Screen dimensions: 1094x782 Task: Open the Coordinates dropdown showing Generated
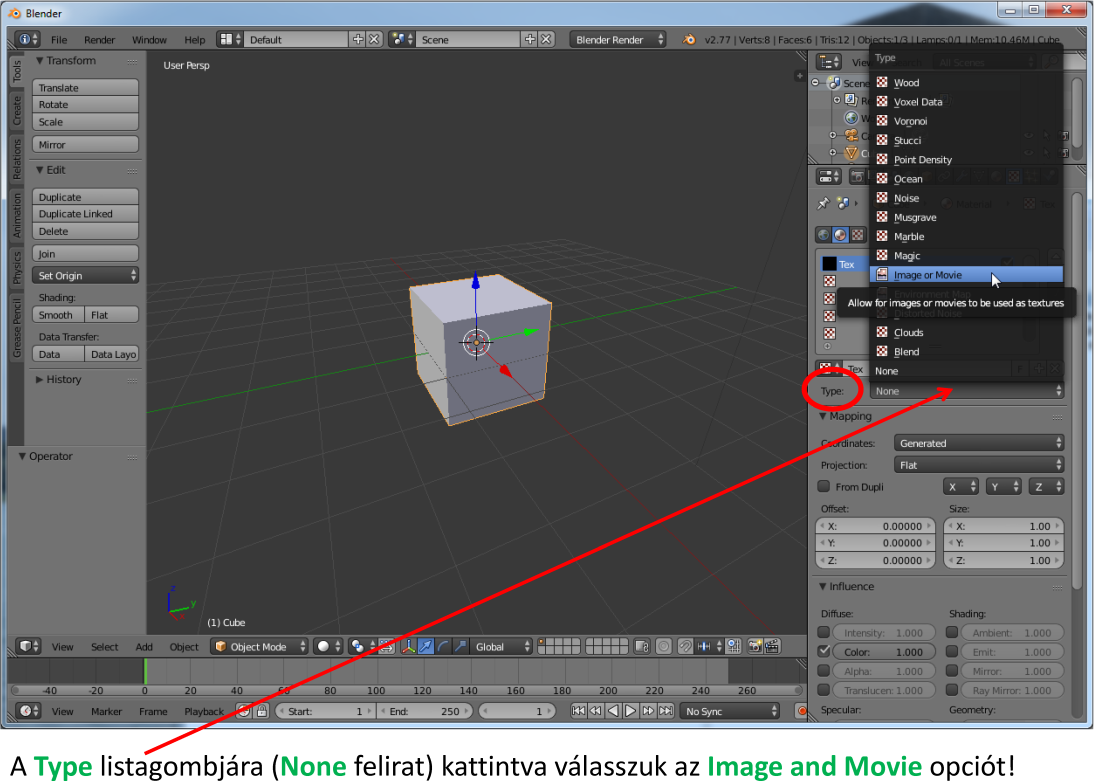point(979,443)
